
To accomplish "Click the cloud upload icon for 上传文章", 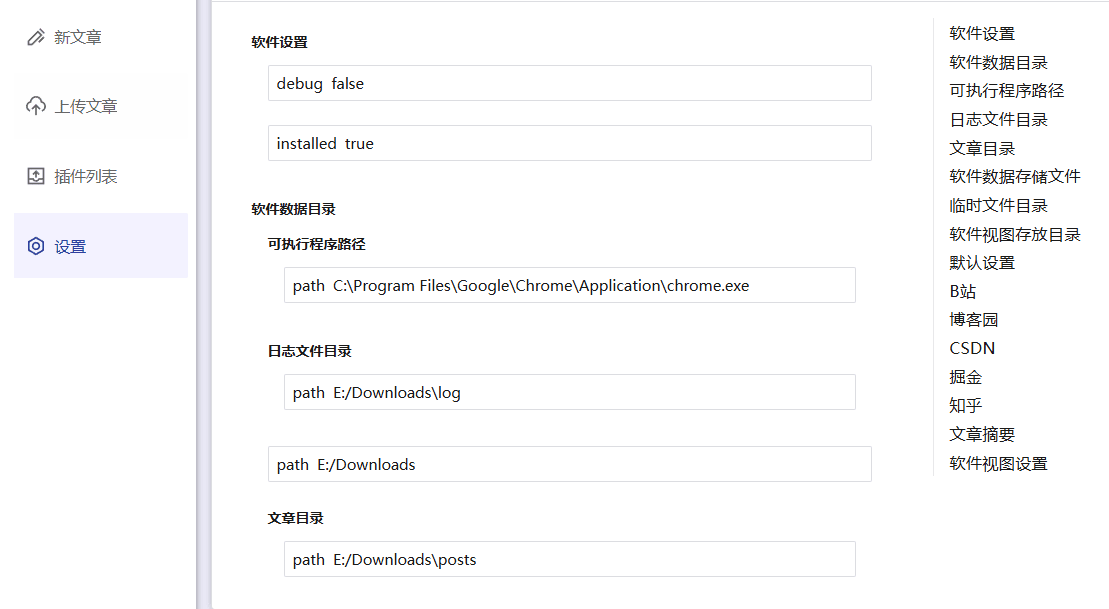I will point(36,106).
